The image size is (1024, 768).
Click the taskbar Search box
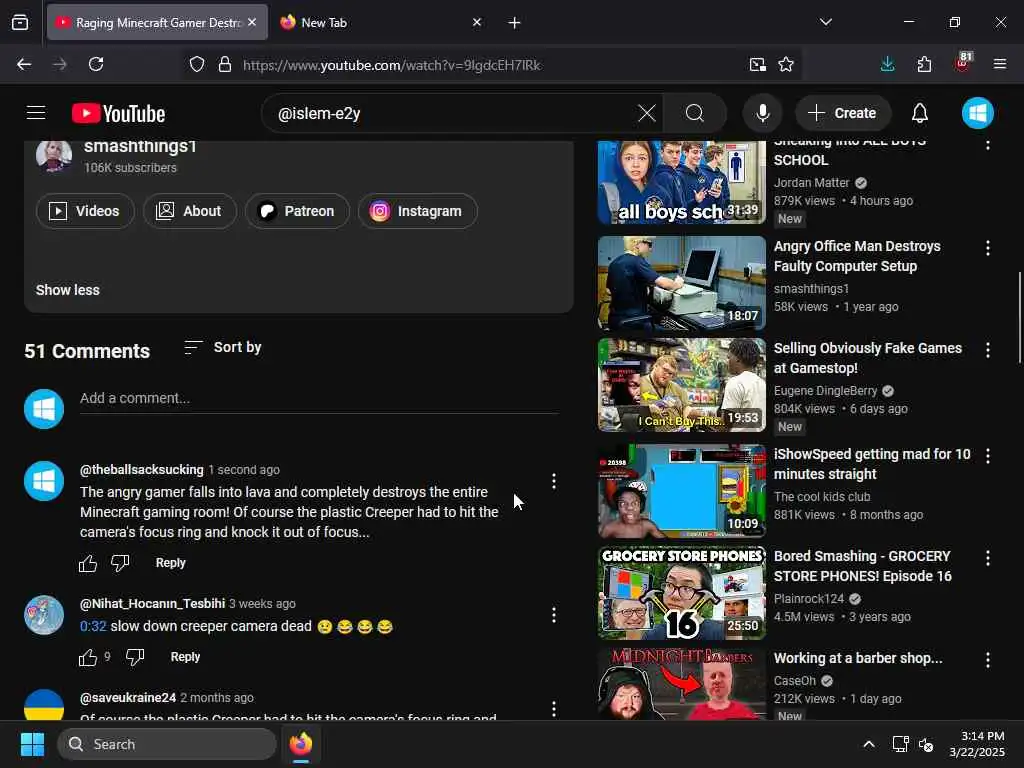pos(167,744)
